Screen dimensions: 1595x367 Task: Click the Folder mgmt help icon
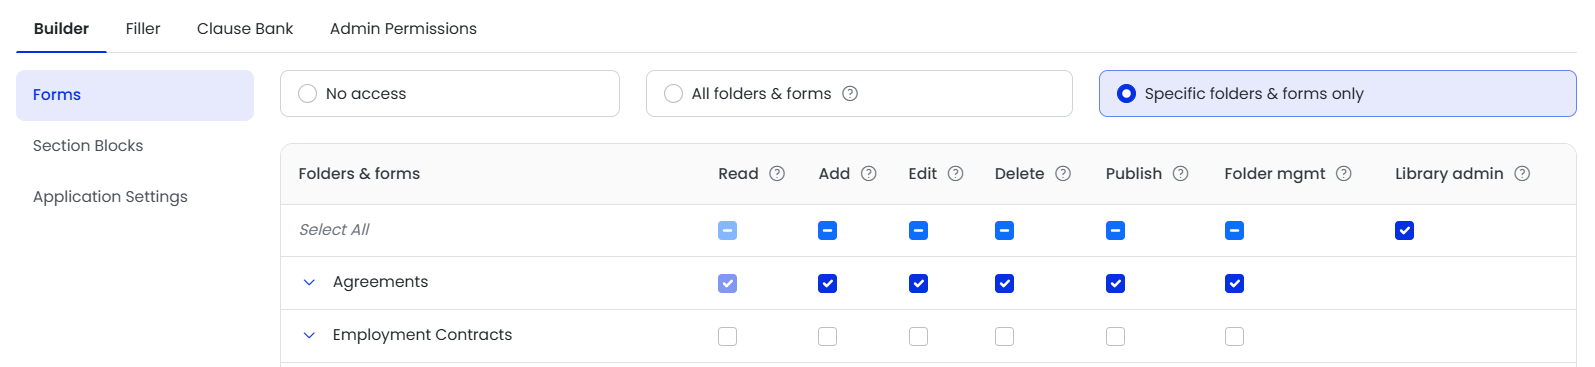click(1344, 174)
